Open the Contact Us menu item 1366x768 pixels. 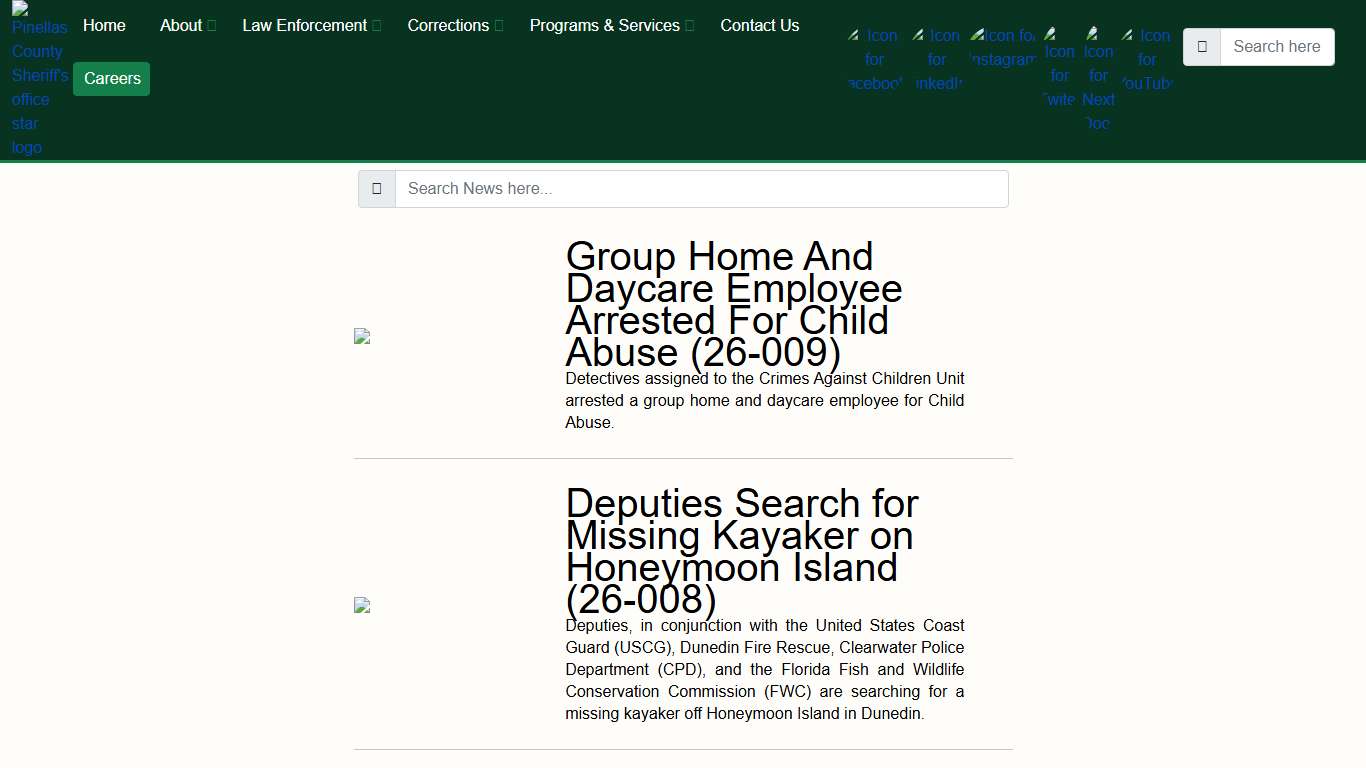[x=759, y=26]
